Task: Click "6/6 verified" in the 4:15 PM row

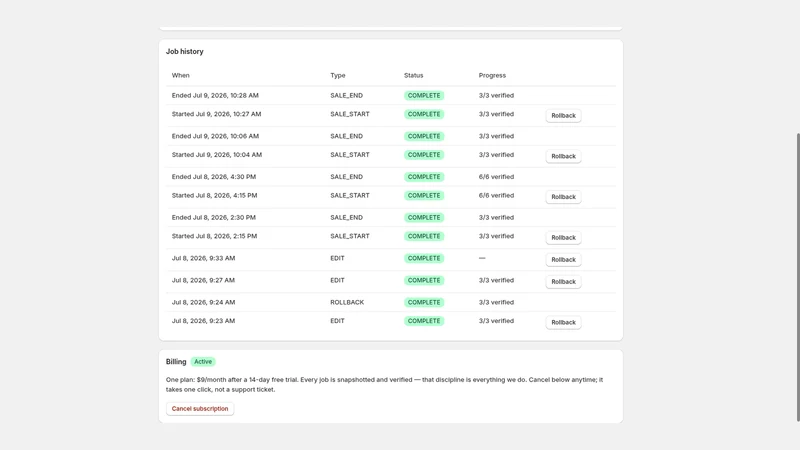Action: tap(496, 195)
